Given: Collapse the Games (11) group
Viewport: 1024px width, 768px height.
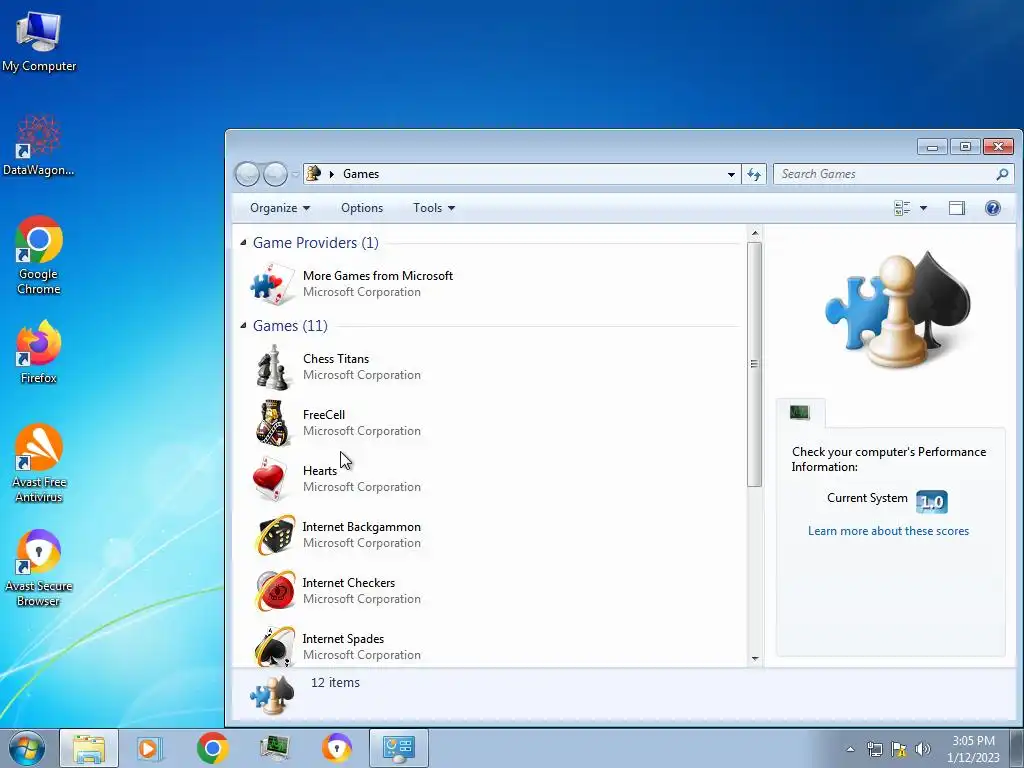Looking at the screenshot, I should tap(244, 325).
